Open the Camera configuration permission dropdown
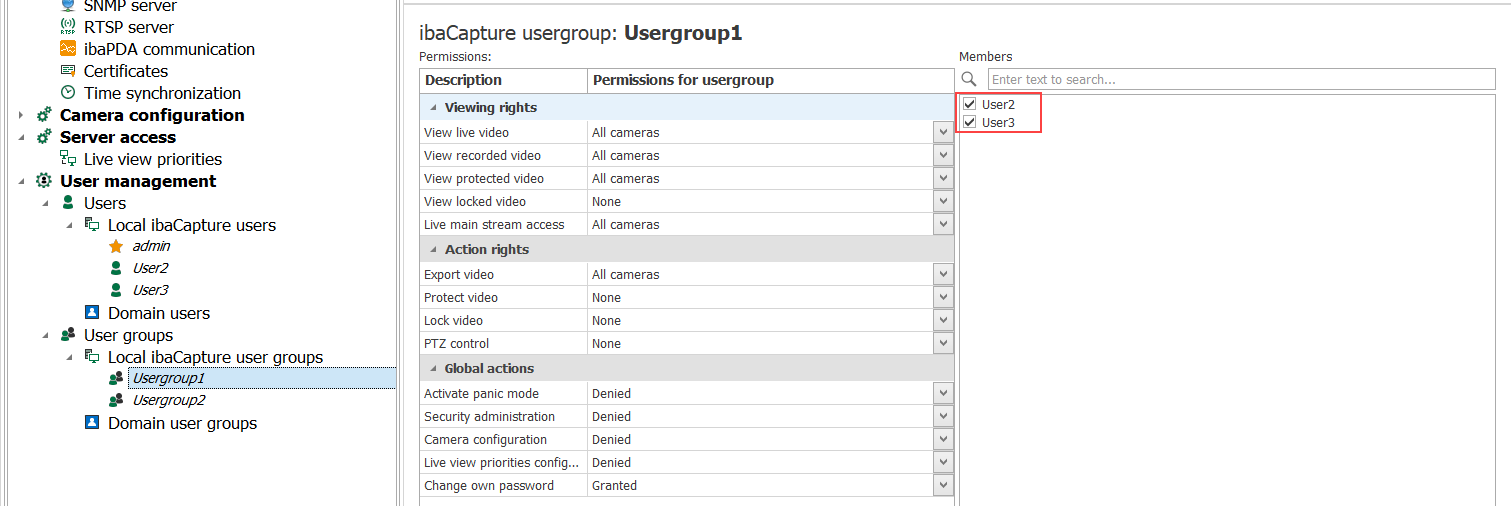The width and height of the screenshot is (1511, 506). coord(943,439)
